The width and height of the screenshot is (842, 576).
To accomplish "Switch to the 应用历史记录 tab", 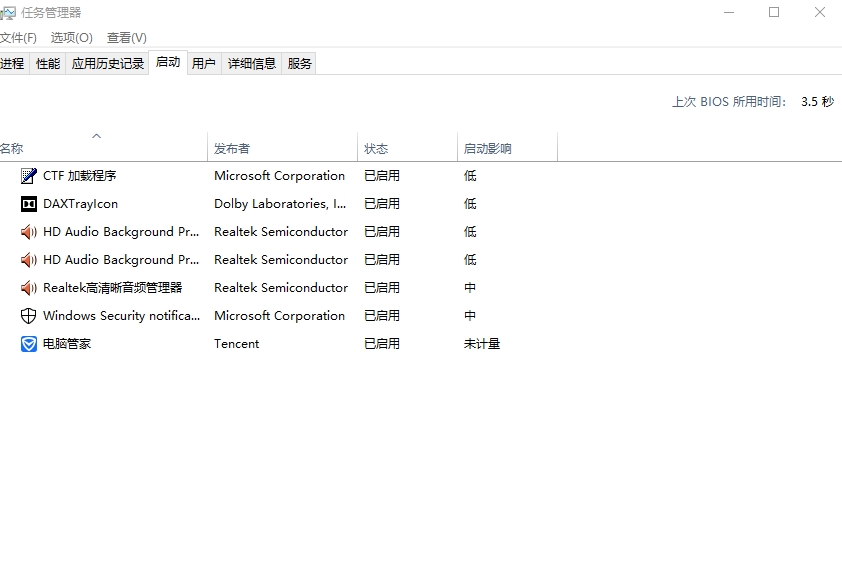I will click(107, 63).
